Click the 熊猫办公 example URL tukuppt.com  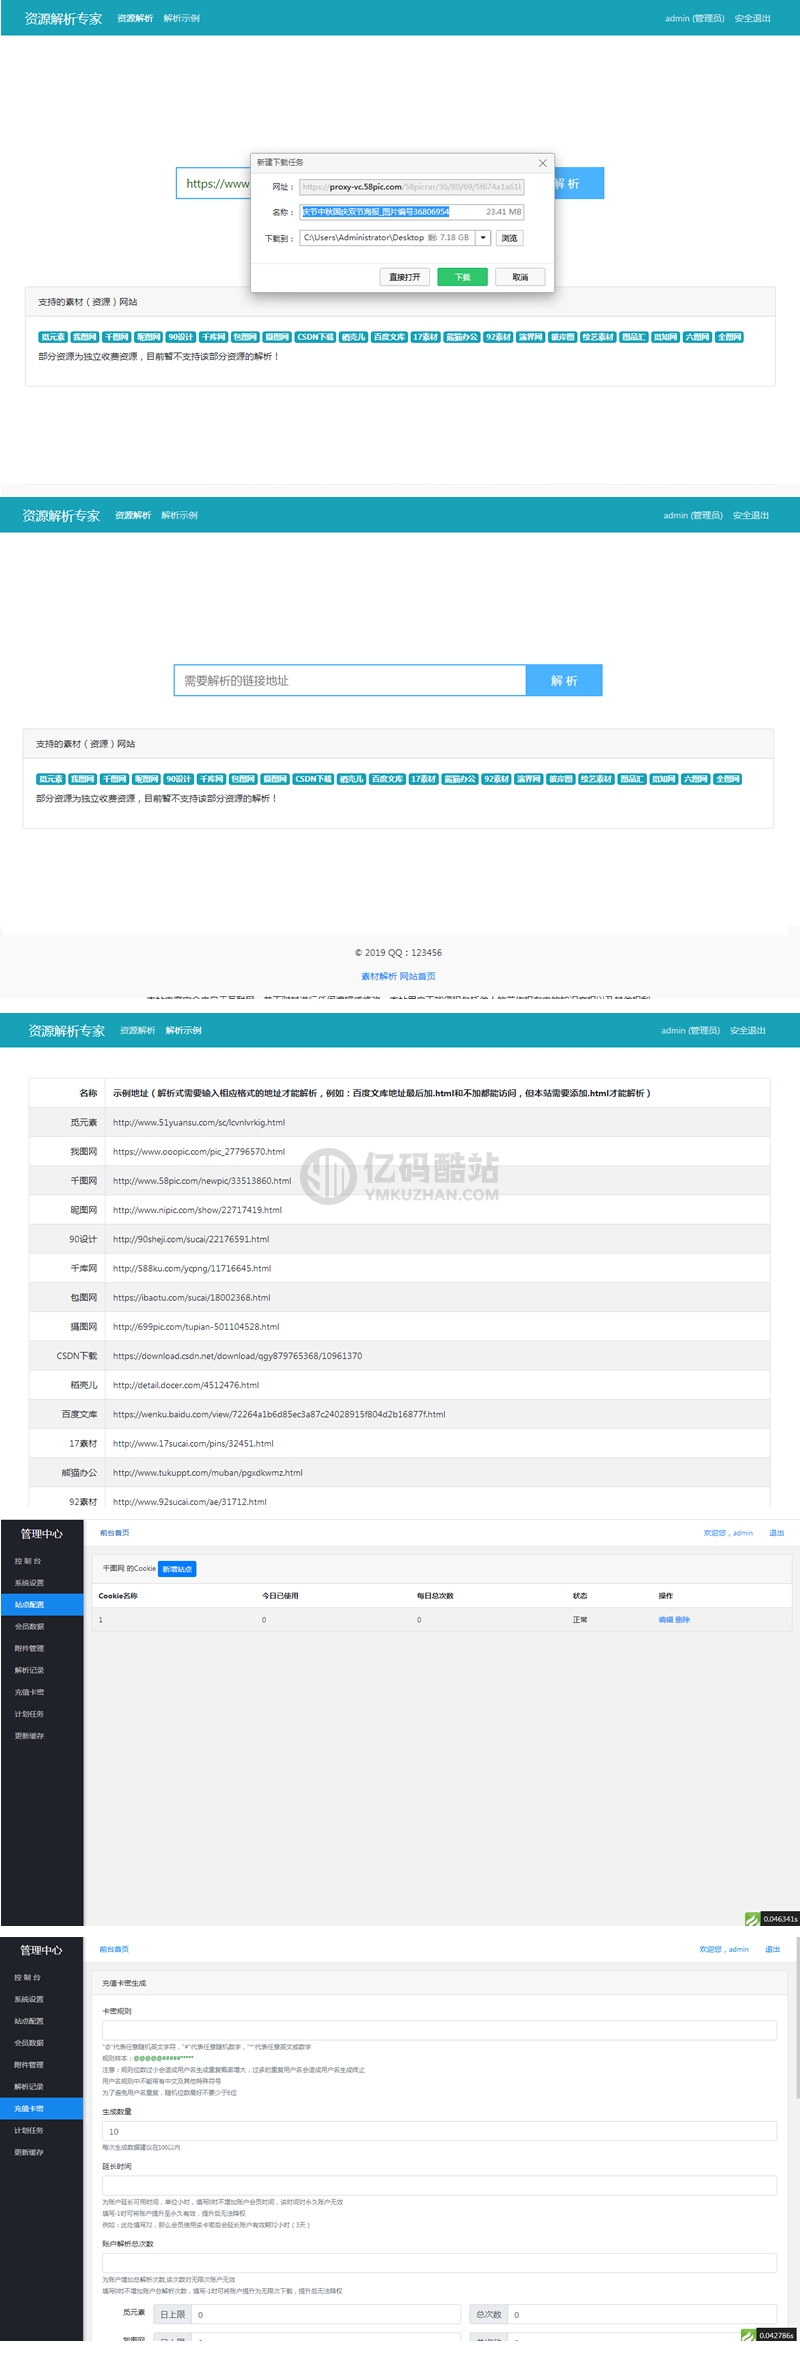208,1472
